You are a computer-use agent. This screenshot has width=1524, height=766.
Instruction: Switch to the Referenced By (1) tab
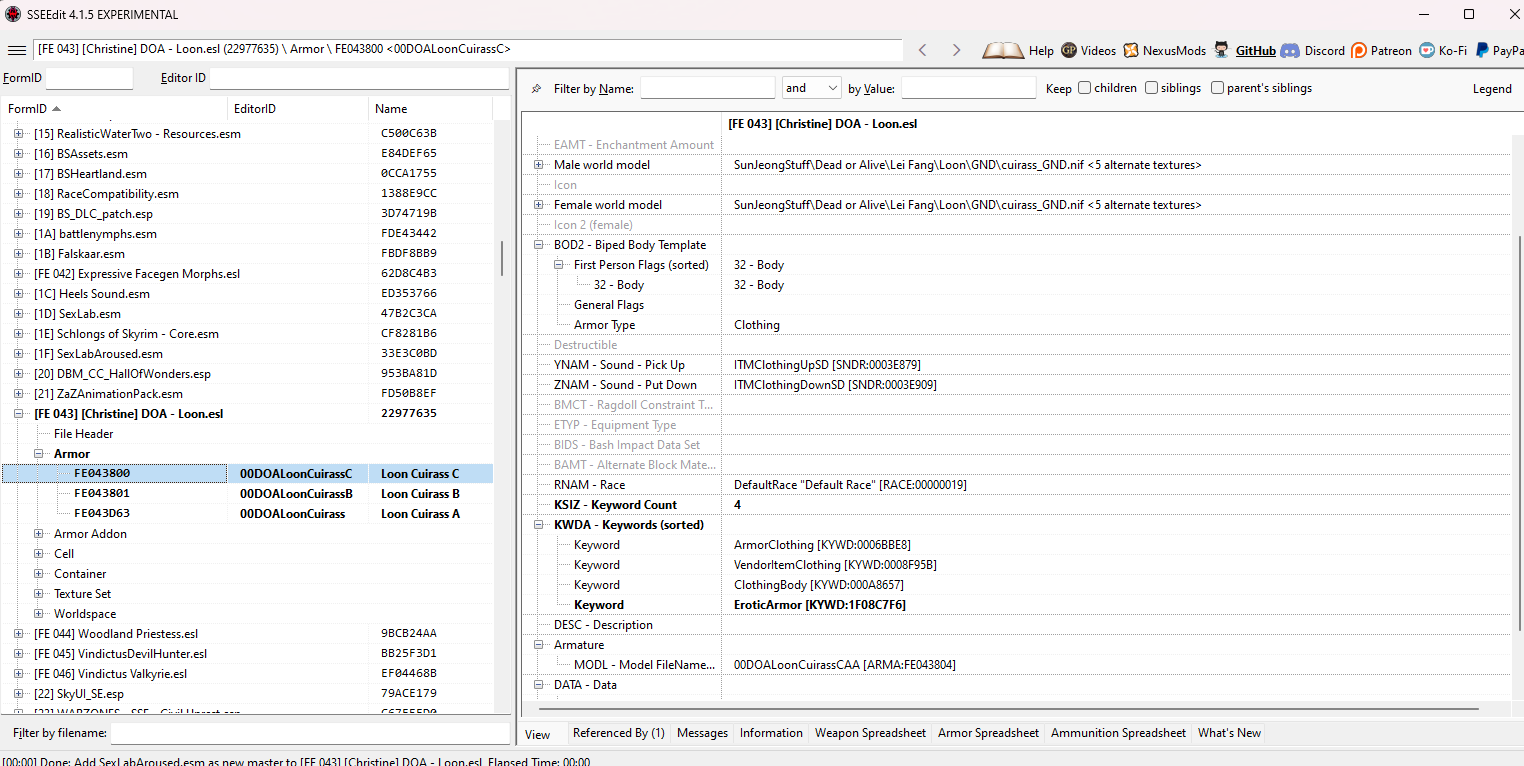click(x=618, y=733)
